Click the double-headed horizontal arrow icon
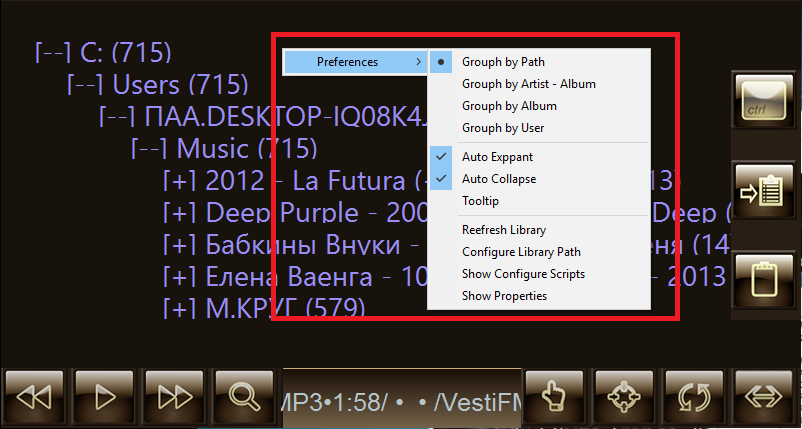This screenshot has height=429, width=802. [765, 397]
